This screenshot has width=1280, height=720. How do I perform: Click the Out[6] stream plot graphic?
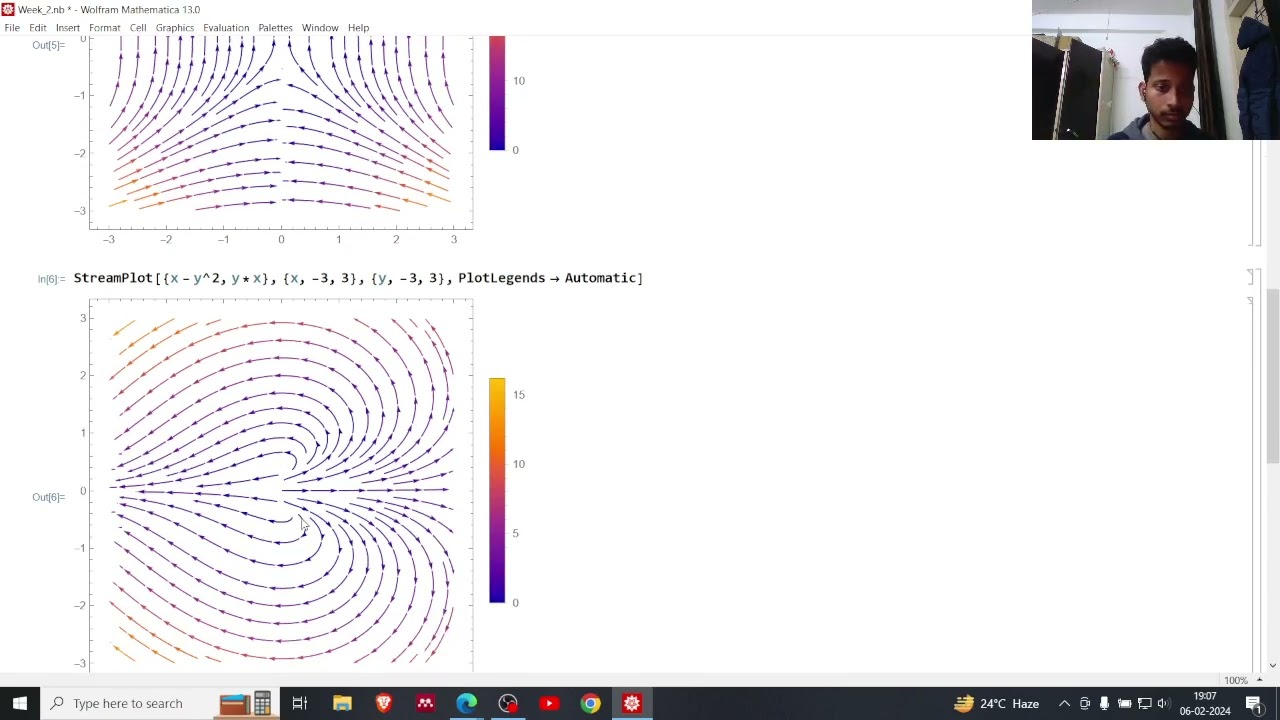[x=281, y=486]
